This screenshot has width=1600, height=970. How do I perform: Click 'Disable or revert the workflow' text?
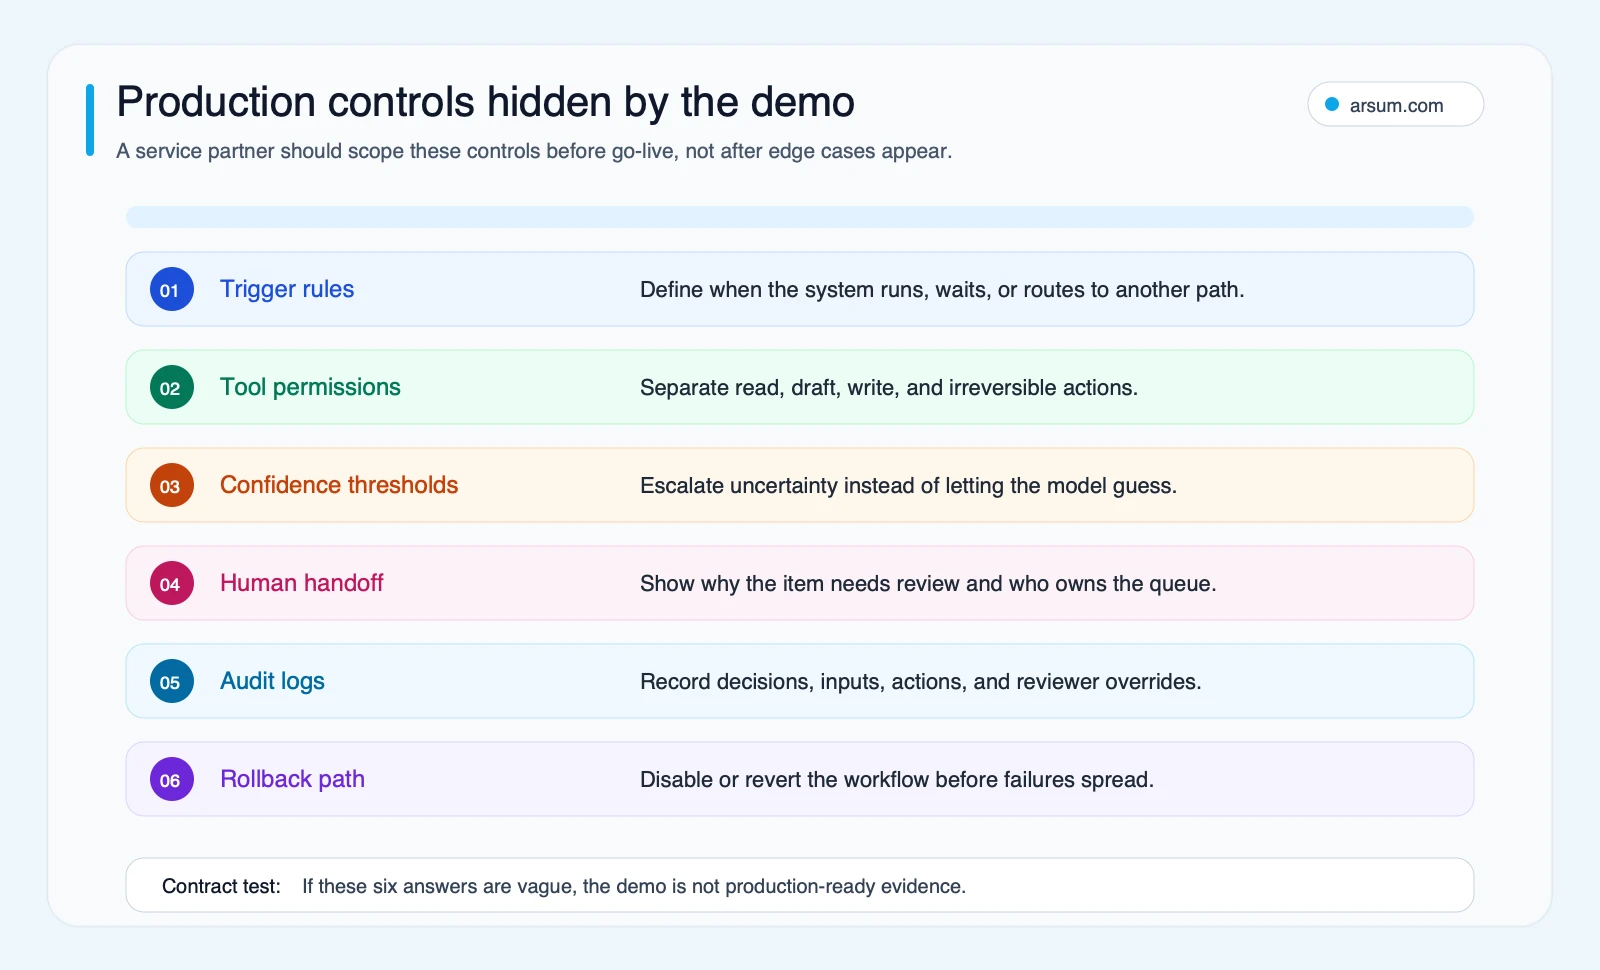click(897, 780)
